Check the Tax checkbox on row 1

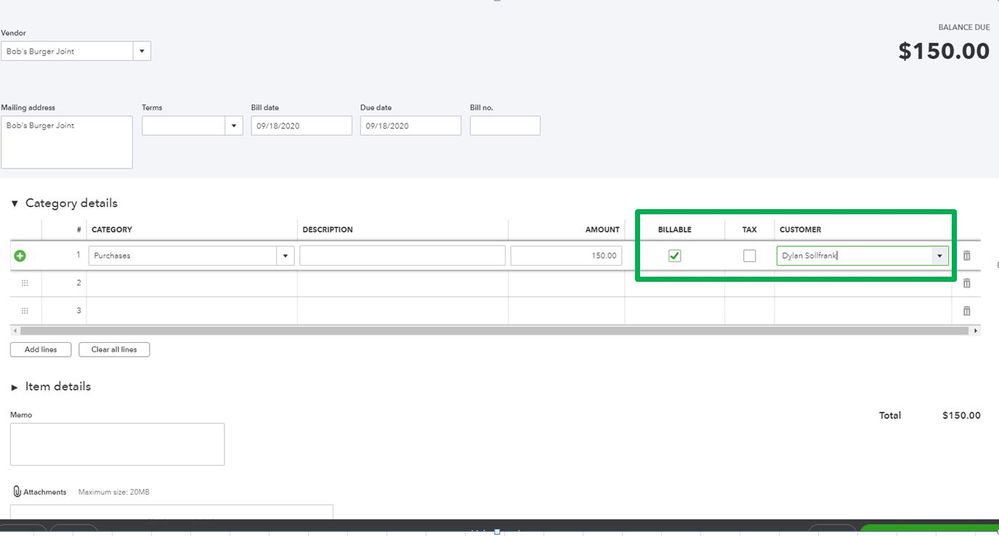click(749, 256)
